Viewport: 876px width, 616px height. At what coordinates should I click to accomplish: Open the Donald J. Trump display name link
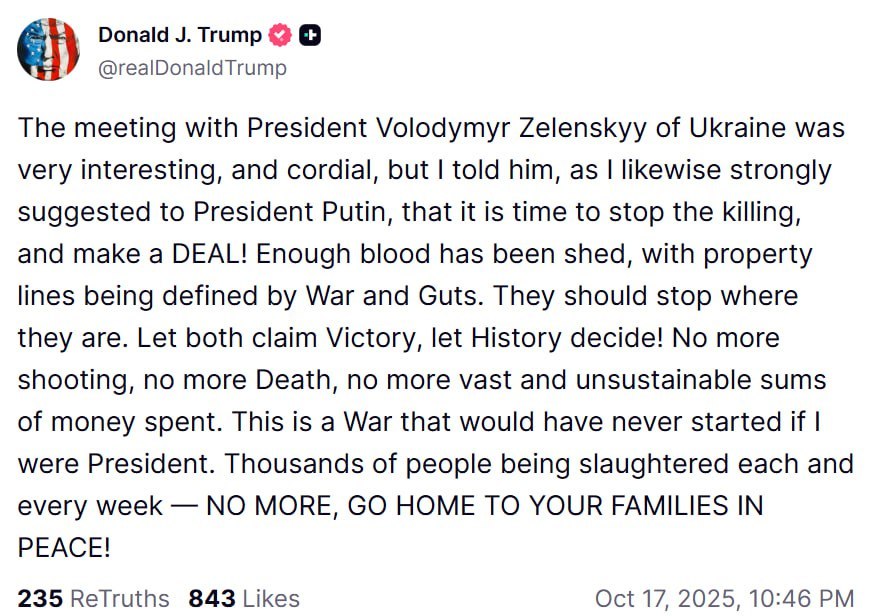[180, 36]
